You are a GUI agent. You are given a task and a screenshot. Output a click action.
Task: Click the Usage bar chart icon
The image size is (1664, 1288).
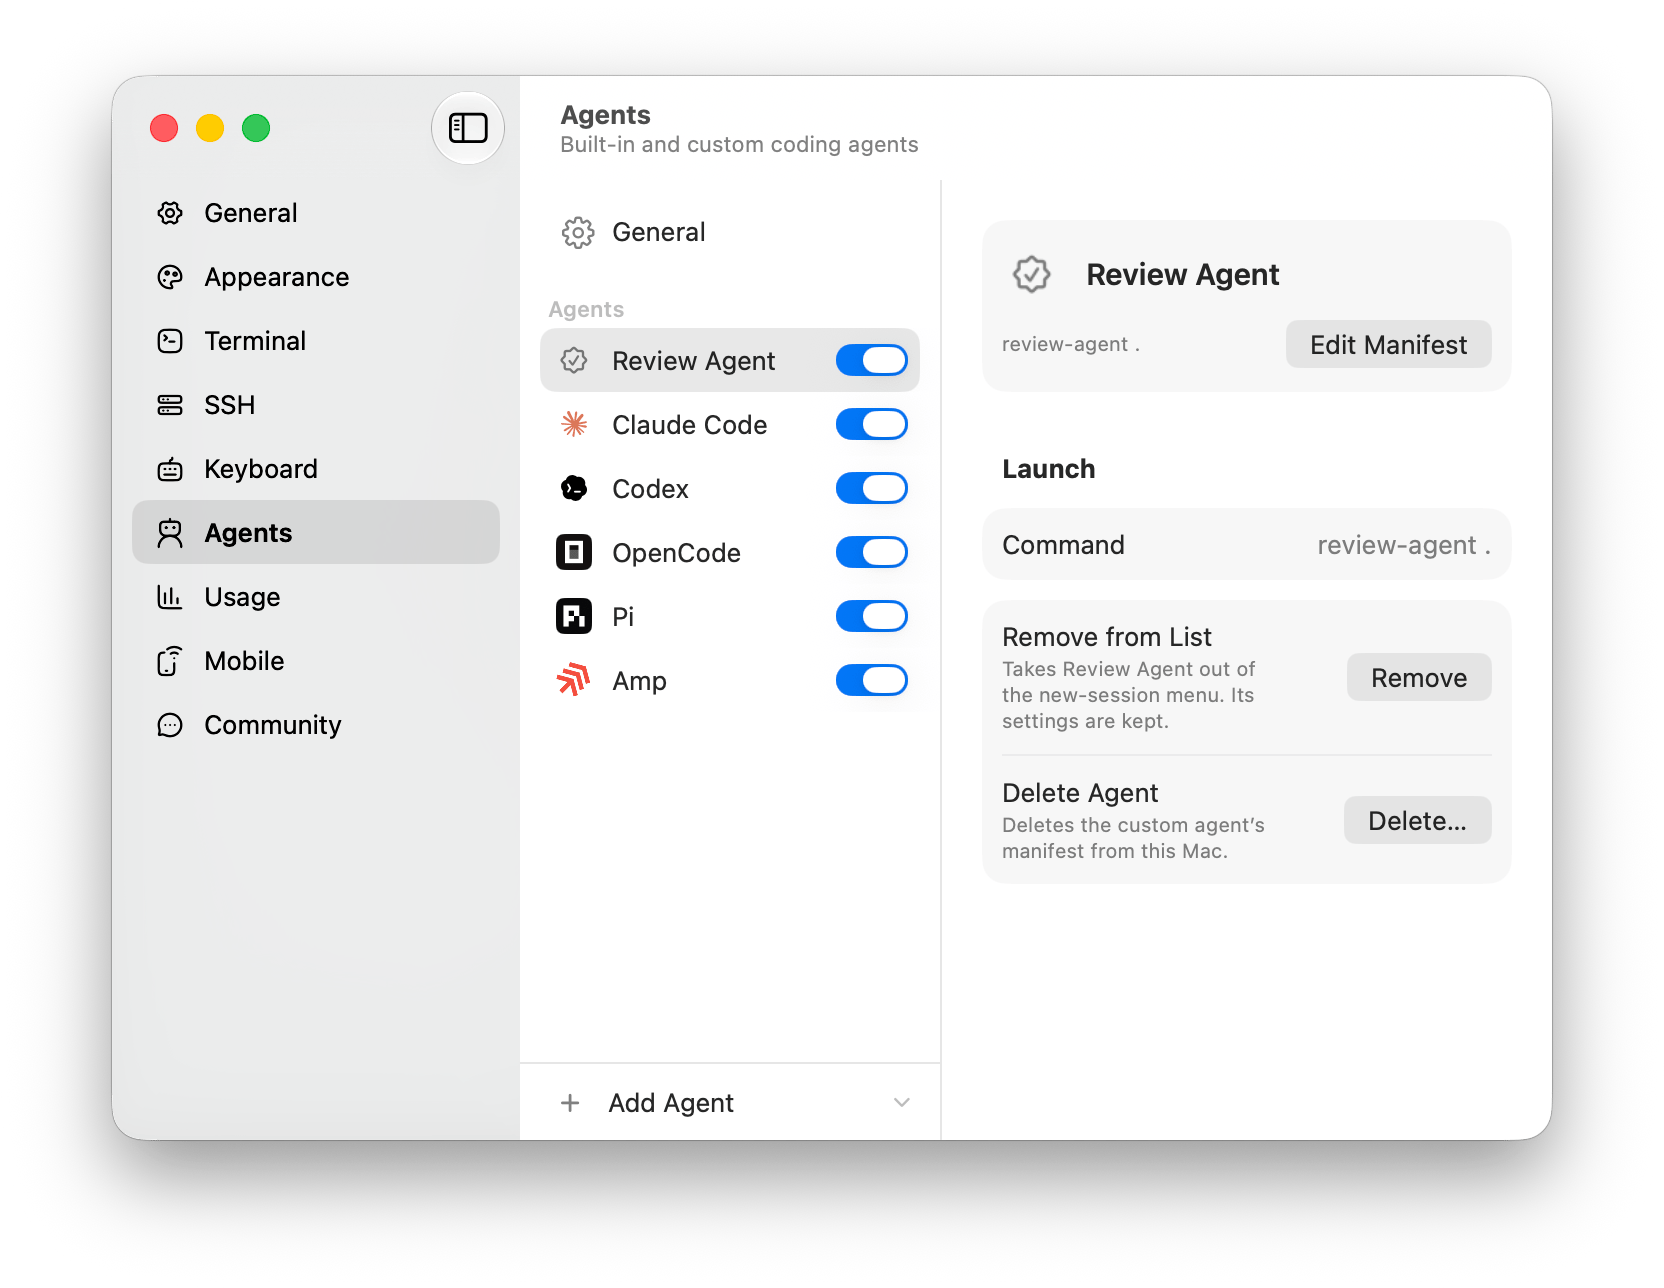(170, 597)
